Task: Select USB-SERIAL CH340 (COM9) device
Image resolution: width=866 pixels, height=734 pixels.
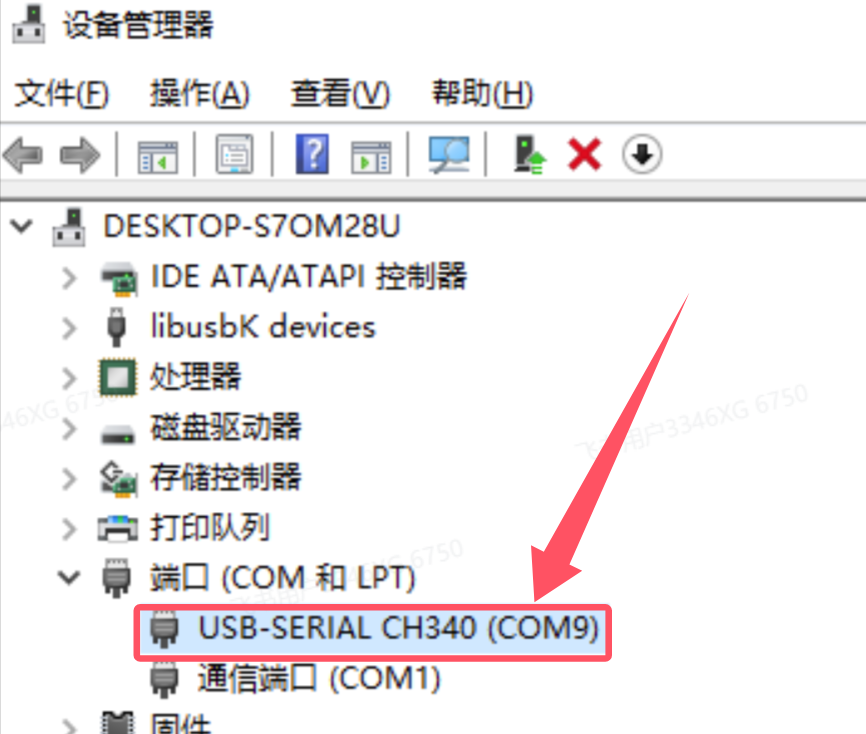Action: click(373, 631)
